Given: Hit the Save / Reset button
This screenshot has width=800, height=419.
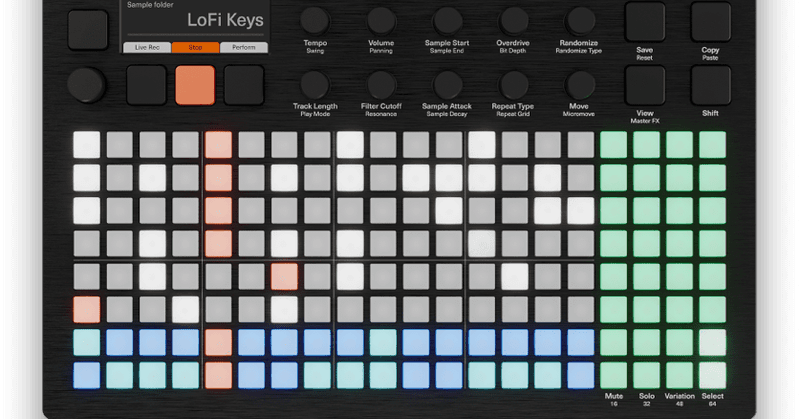Looking at the screenshot, I should [x=645, y=21].
